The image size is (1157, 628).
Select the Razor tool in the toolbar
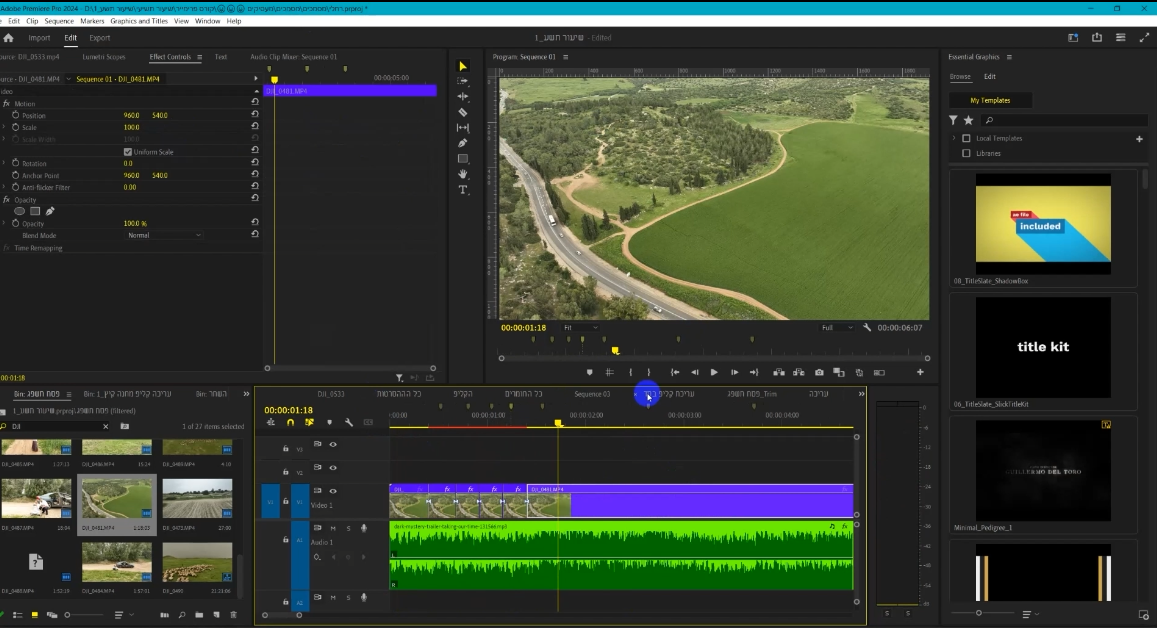click(463, 112)
